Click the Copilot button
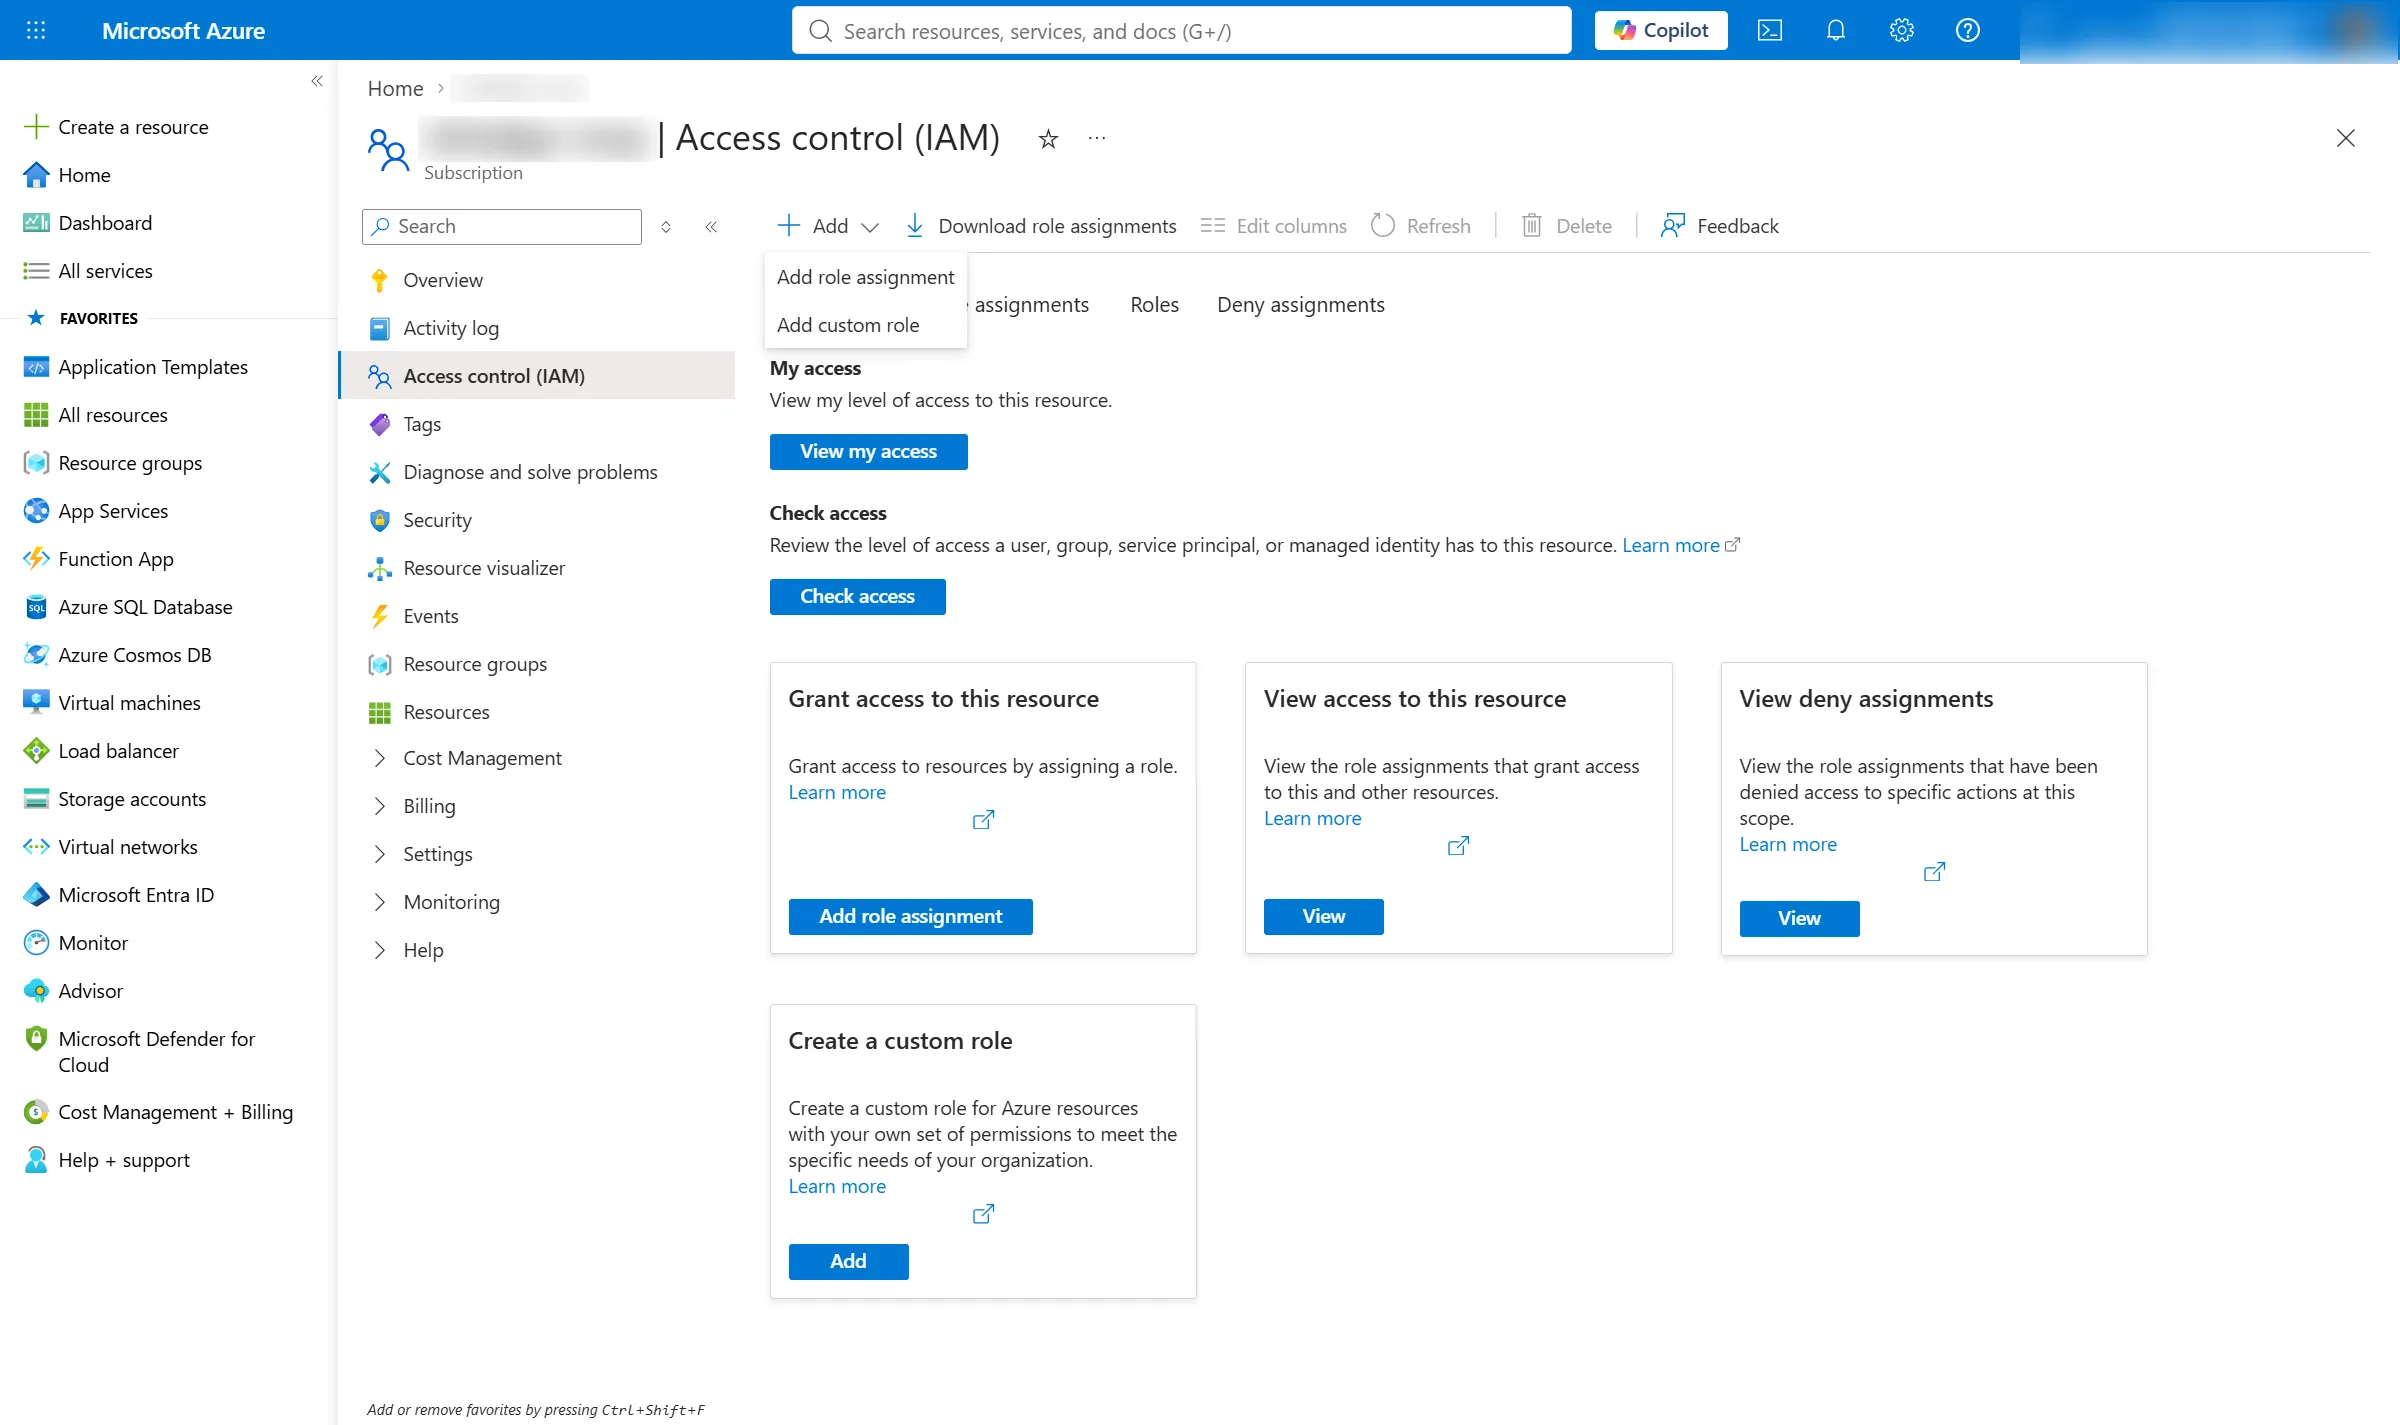Image resolution: width=2400 pixels, height=1425 pixels. [1661, 30]
